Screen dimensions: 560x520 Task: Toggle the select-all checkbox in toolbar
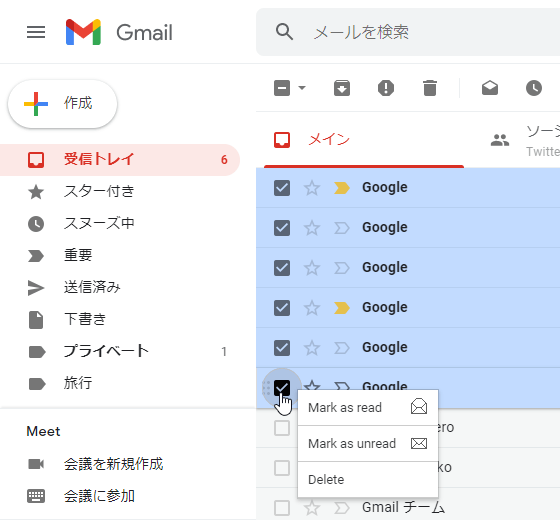pyautogui.click(x=282, y=88)
